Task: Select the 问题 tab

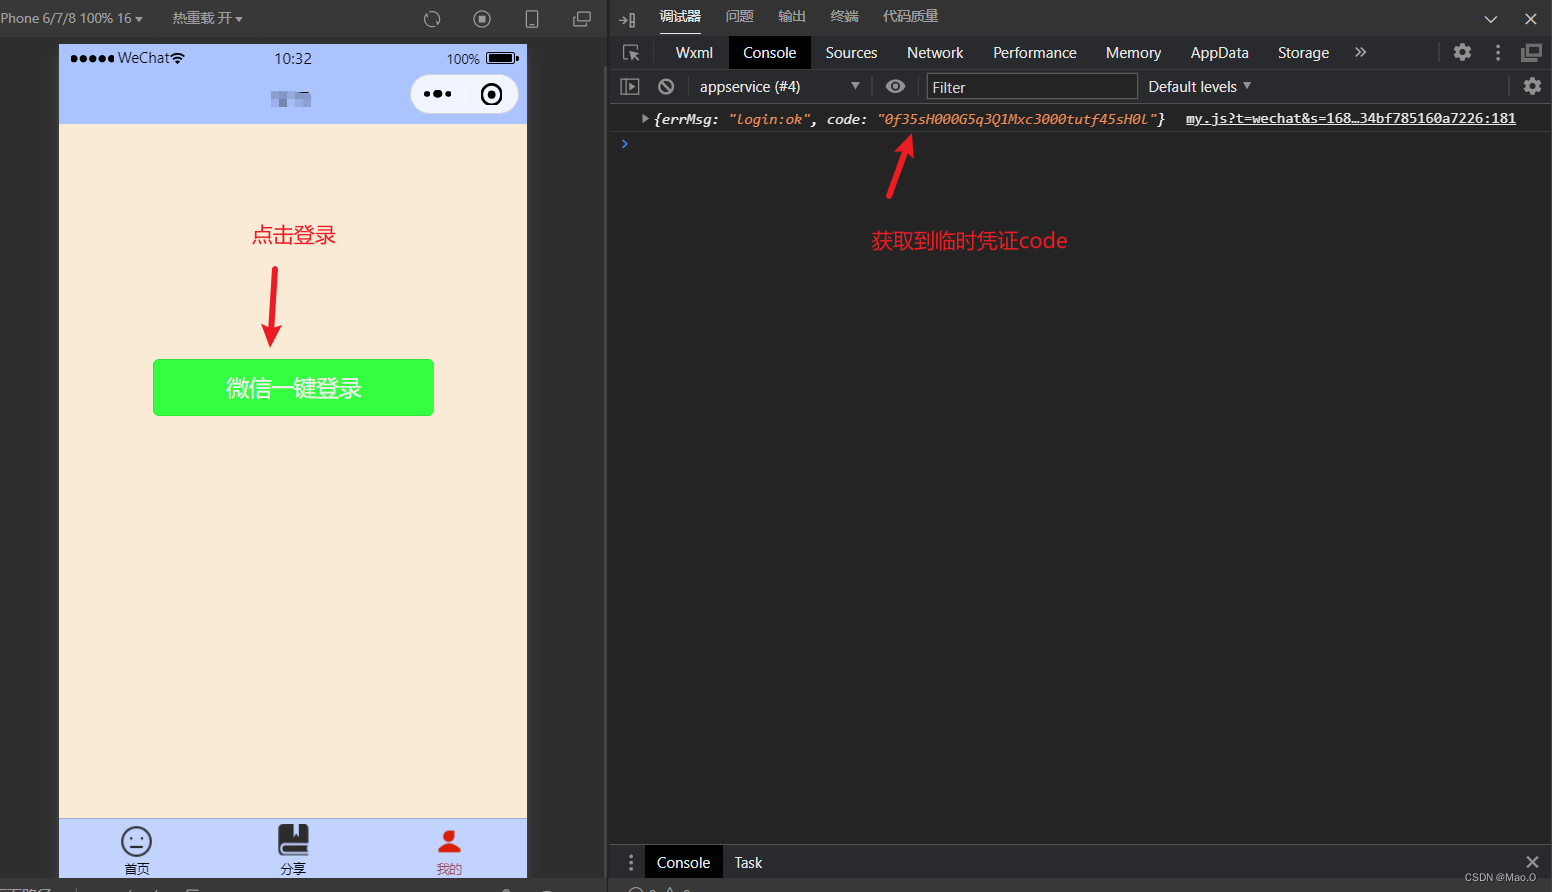Action: [x=739, y=17]
